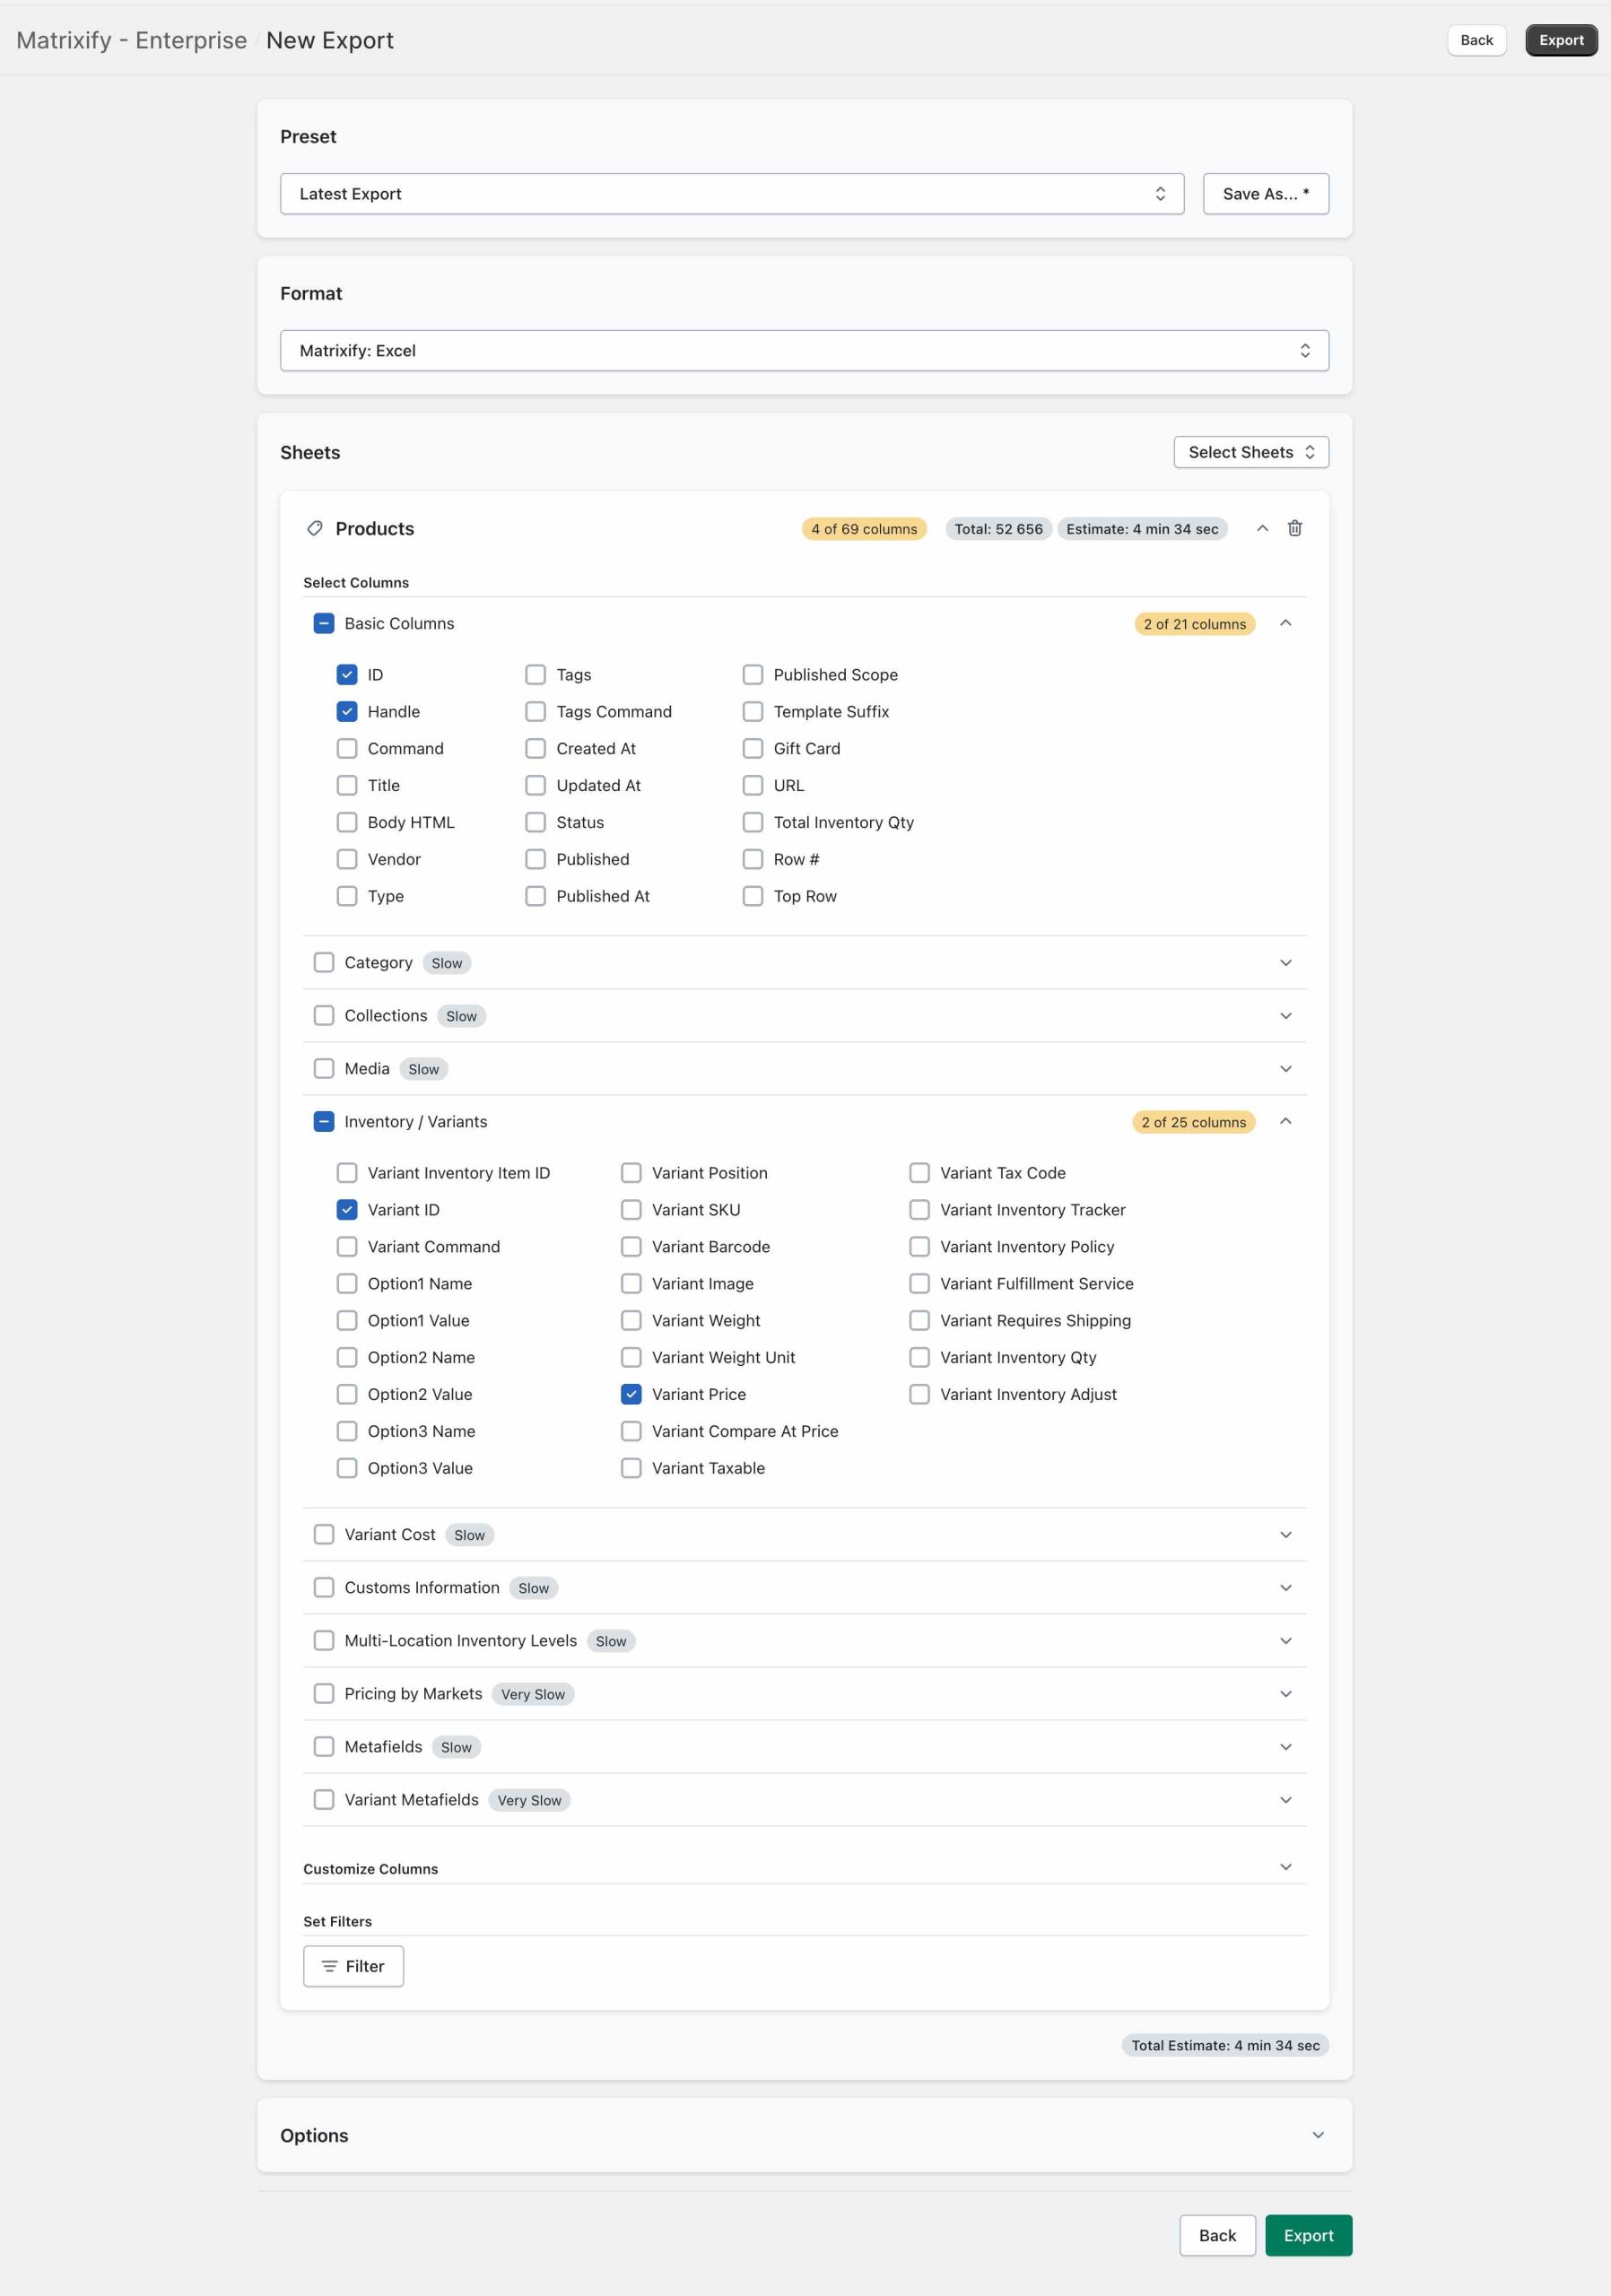
Task: Open the Format dropdown showing Matrixify: Excel
Action: [803, 350]
